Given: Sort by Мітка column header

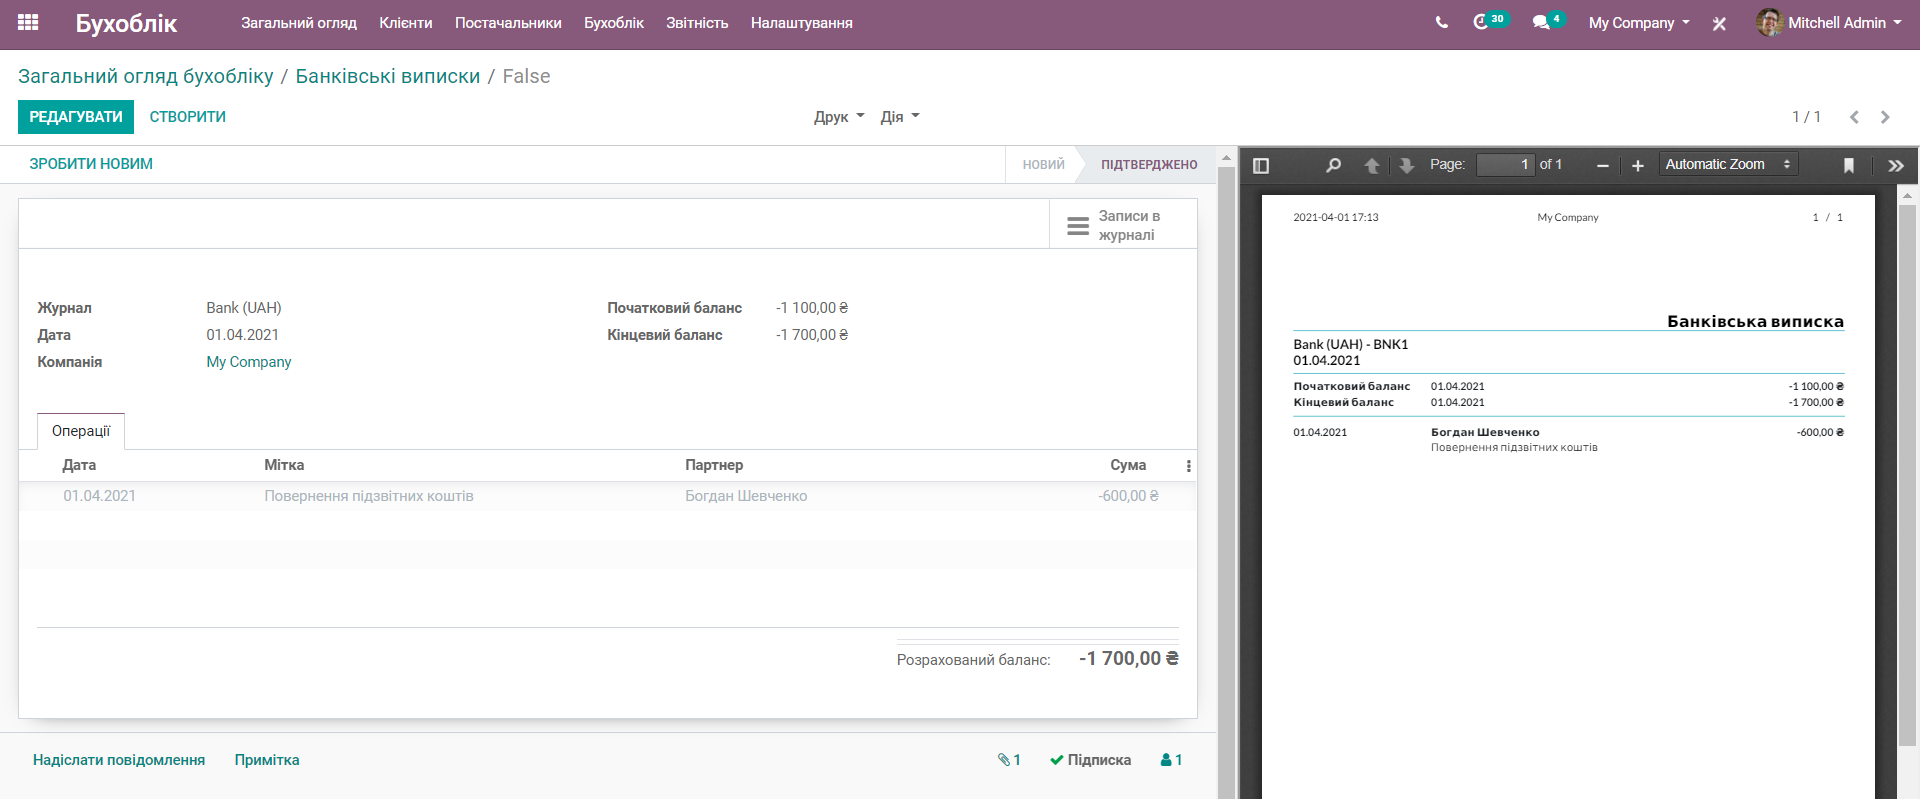Looking at the screenshot, I should (284, 465).
